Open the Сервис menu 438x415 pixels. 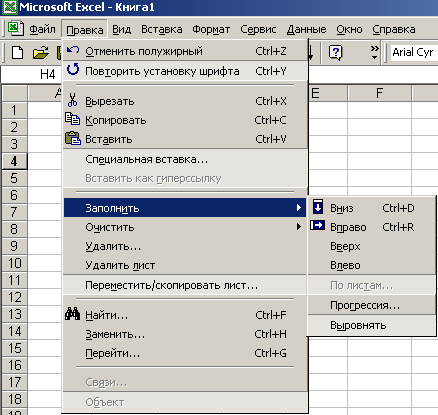click(x=258, y=29)
